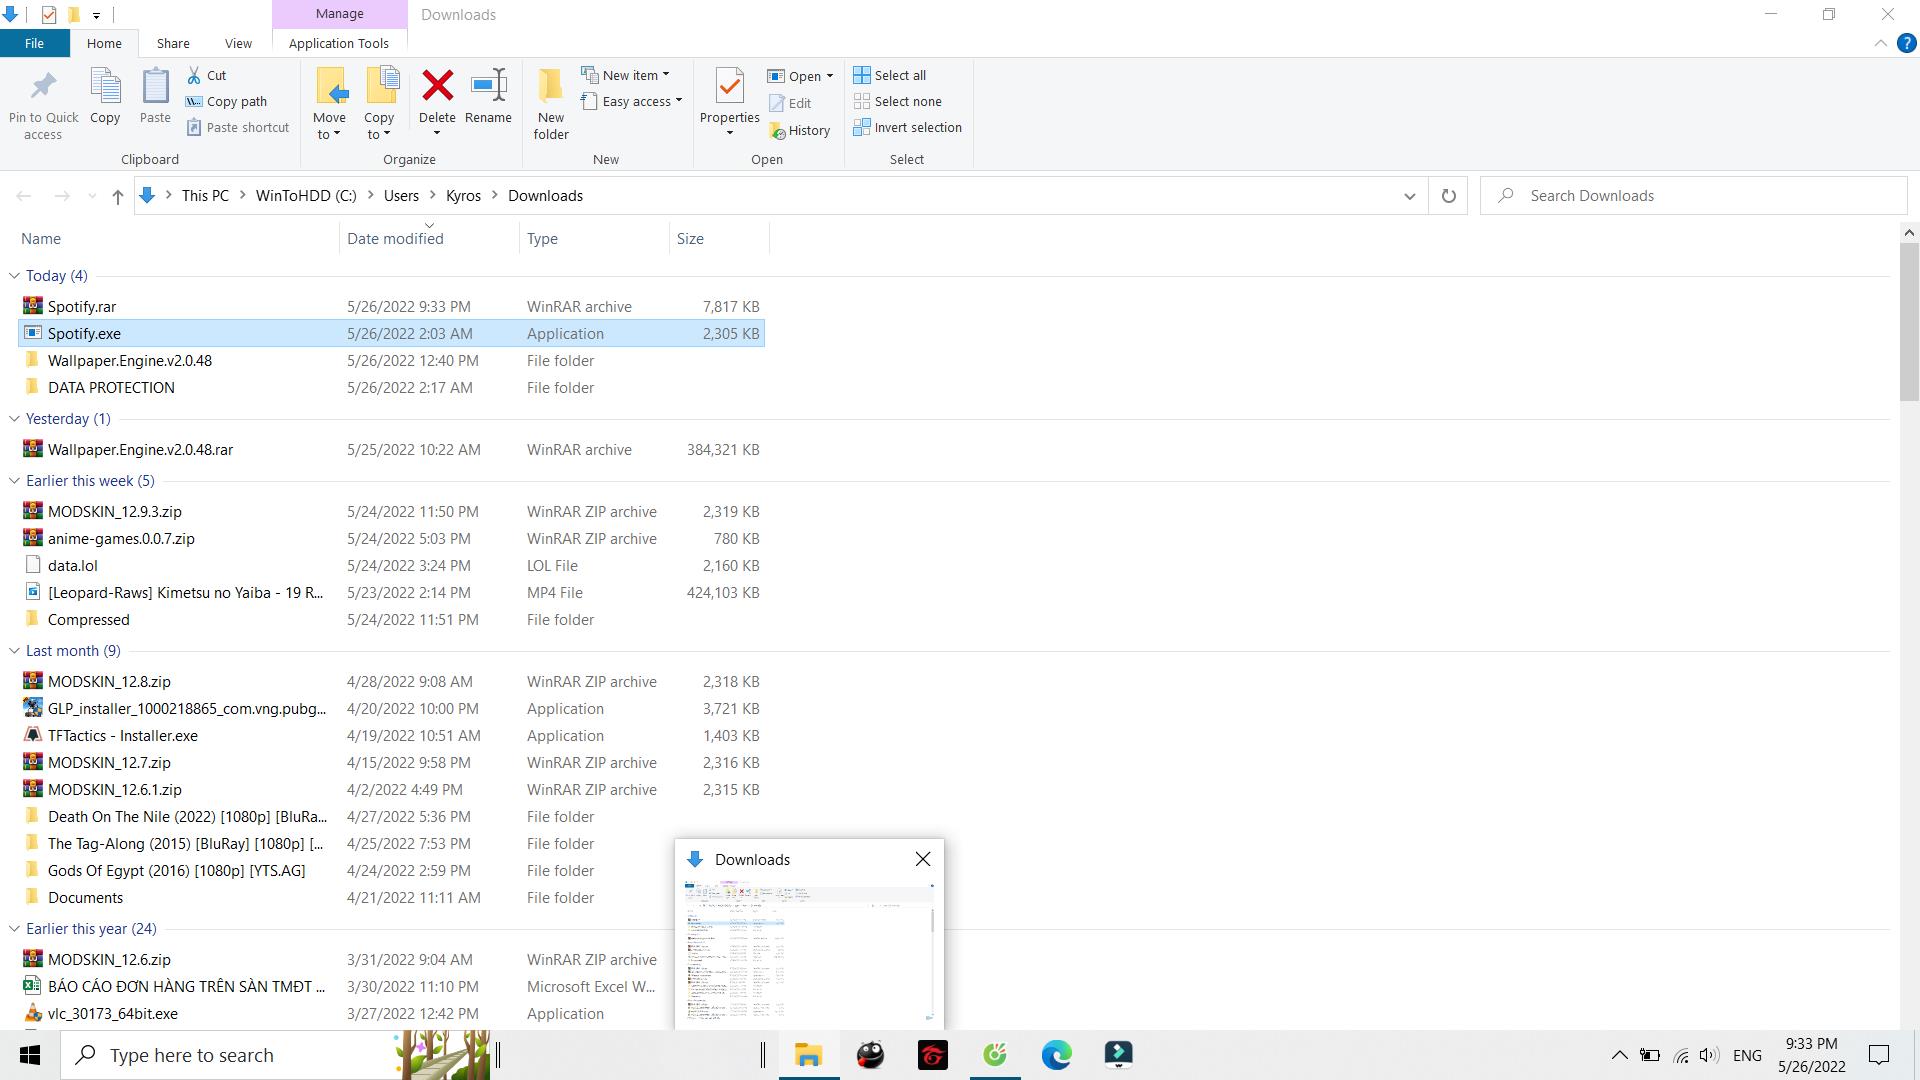Click the red Delete icon in ribbon
The height and width of the screenshot is (1080, 1920).
[x=437, y=87]
